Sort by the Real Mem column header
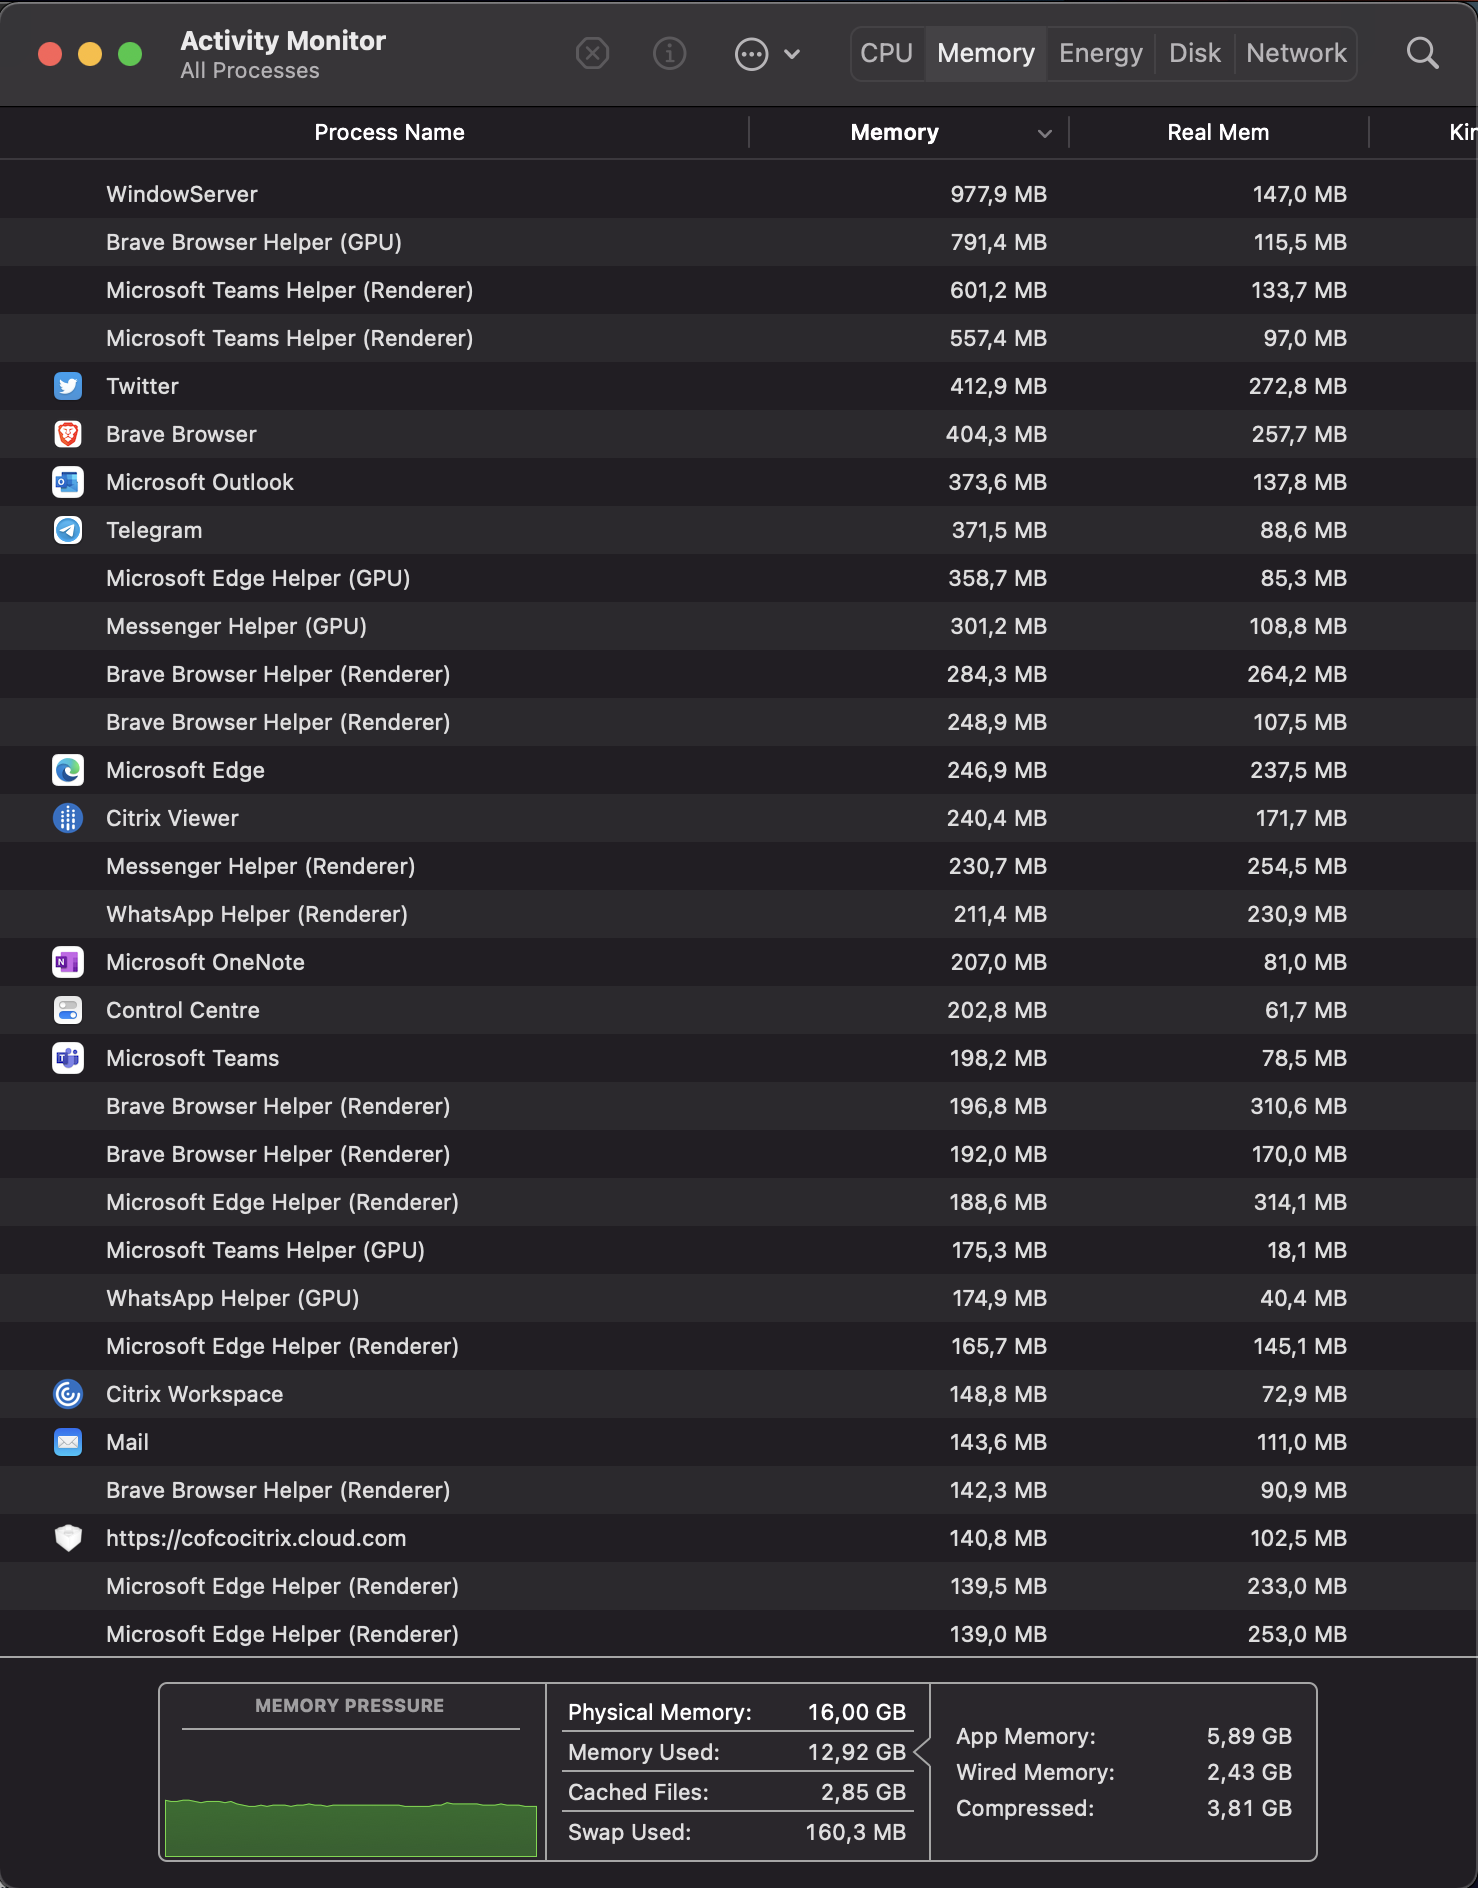Image resolution: width=1478 pixels, height=1888 pixels. point(1217,133)
